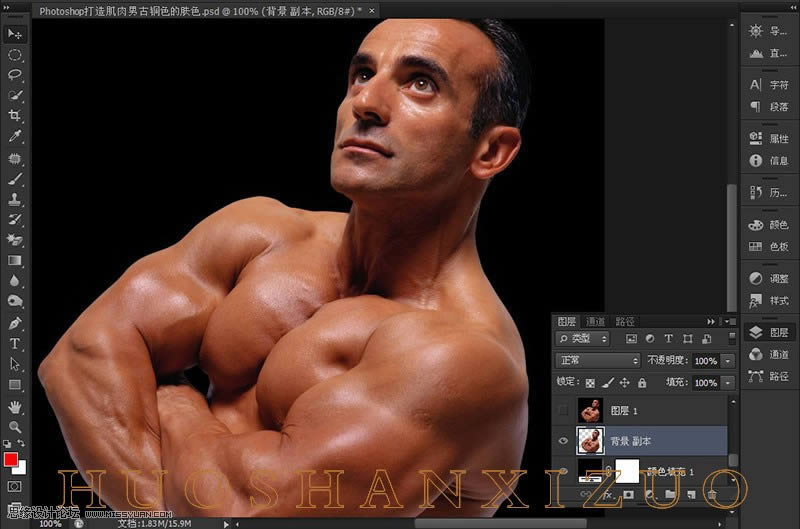Screen dimensions: 800x529
Task: Select the Pen tool
Action: click(15, 323)
